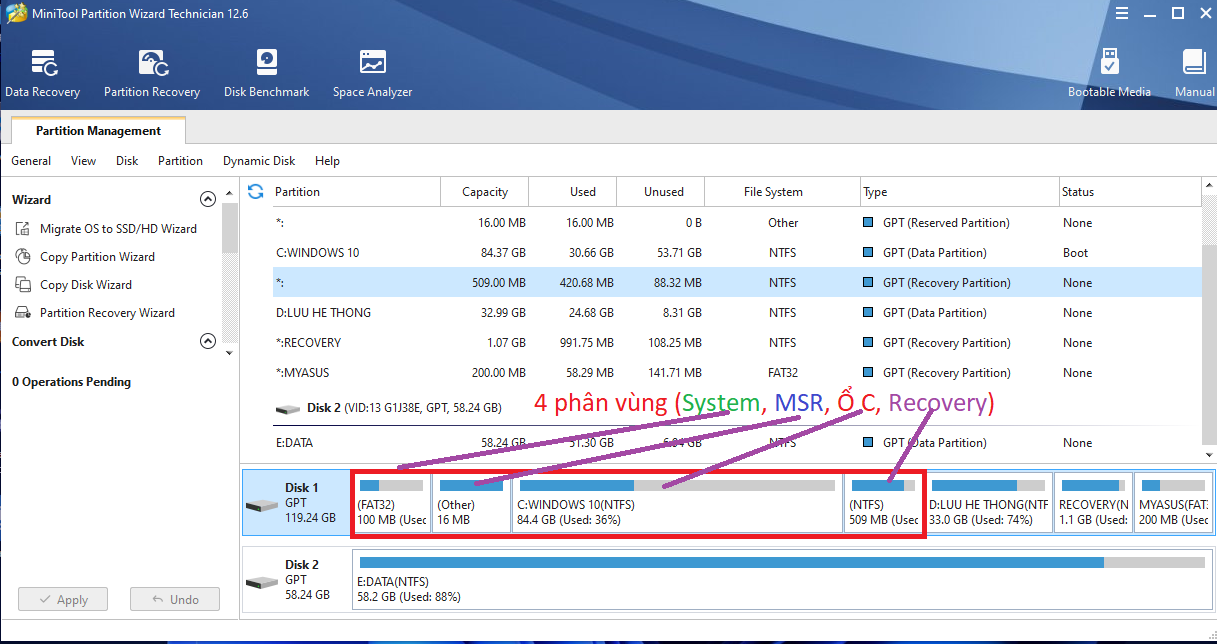Click the FAT32 file system cell
1217x644 pixels.
783,373
